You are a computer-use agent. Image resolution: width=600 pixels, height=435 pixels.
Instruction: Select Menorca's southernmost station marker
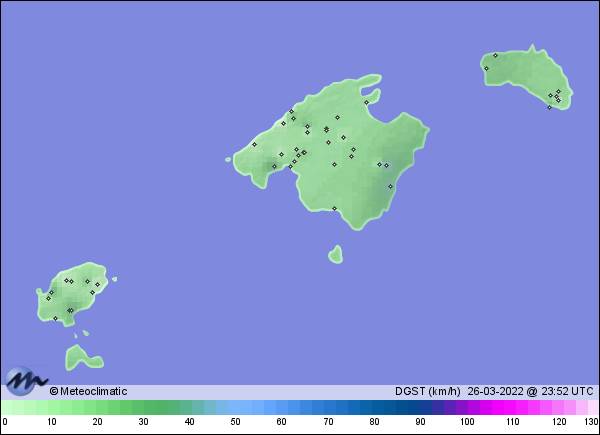click(549, 108)
